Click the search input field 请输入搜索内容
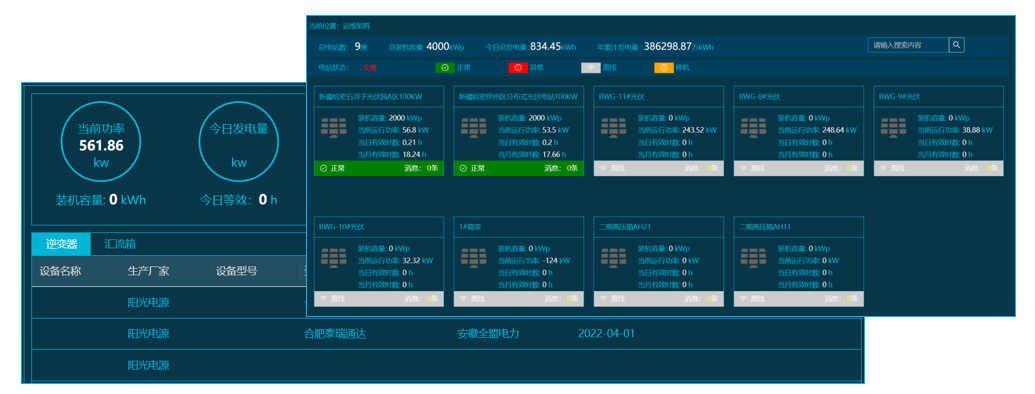The image size is (1035, 394). [x=908, y=45]
